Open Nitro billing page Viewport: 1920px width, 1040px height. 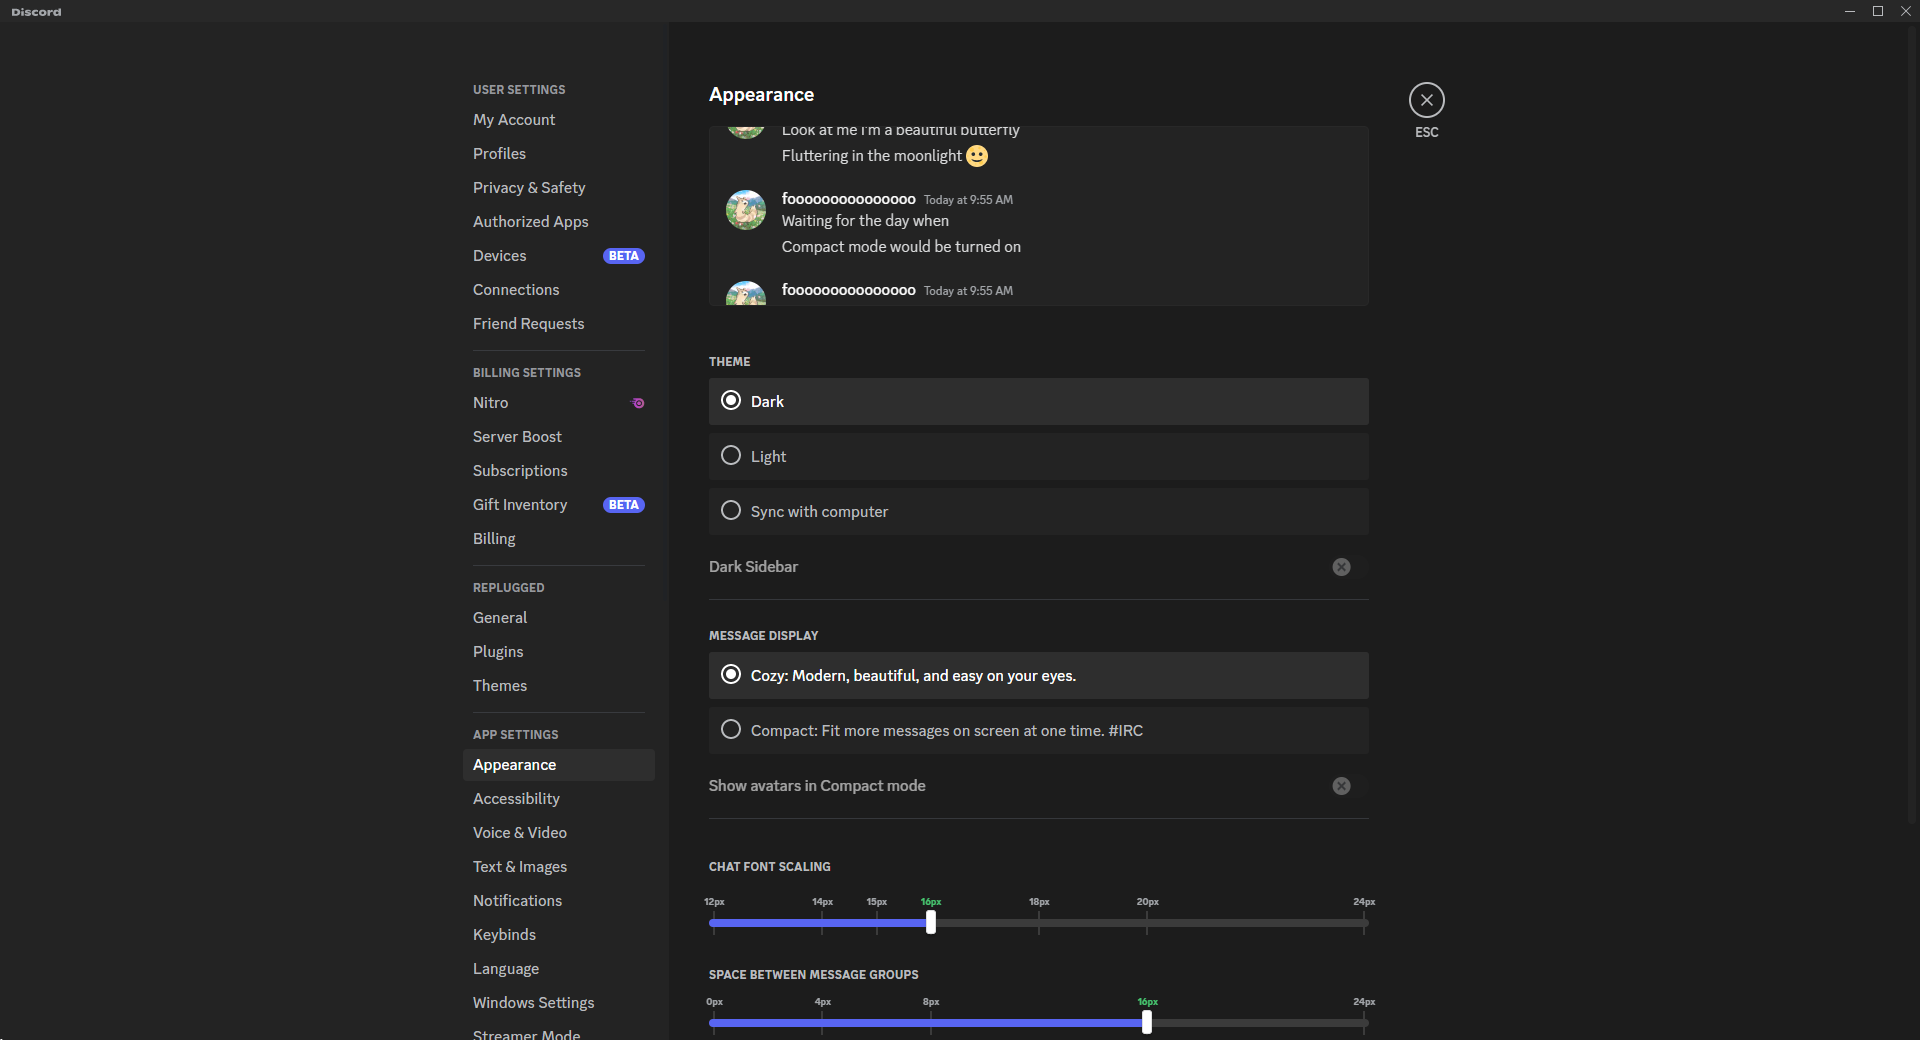point(558,403)
